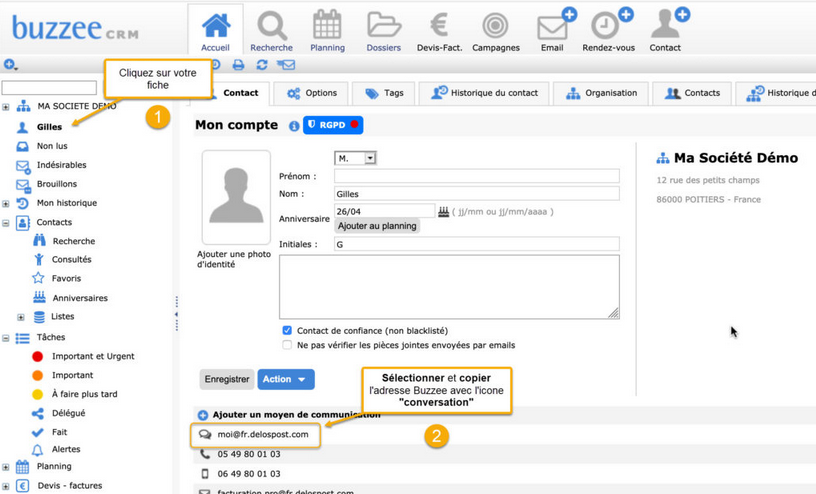This screenshot has width=816, height=494.
Task: Click the Prénom input field
Action: [x=477, y=176]
